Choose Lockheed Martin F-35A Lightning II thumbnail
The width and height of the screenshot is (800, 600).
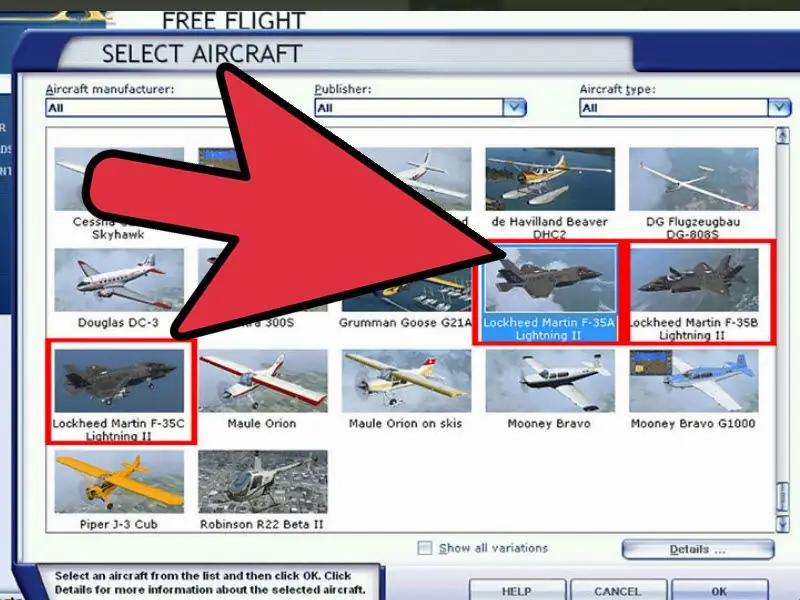[x=550, y=280]
